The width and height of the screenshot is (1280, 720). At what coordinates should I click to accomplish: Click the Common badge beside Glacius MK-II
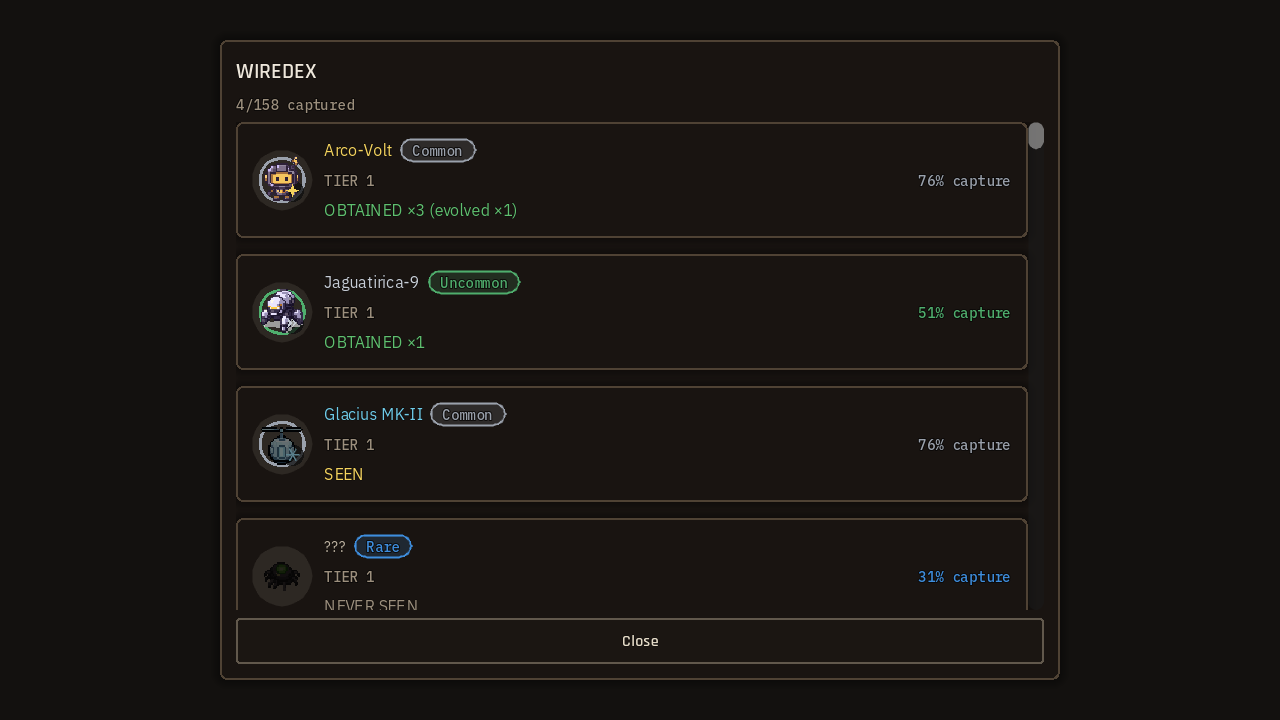(x=468, y=415)
